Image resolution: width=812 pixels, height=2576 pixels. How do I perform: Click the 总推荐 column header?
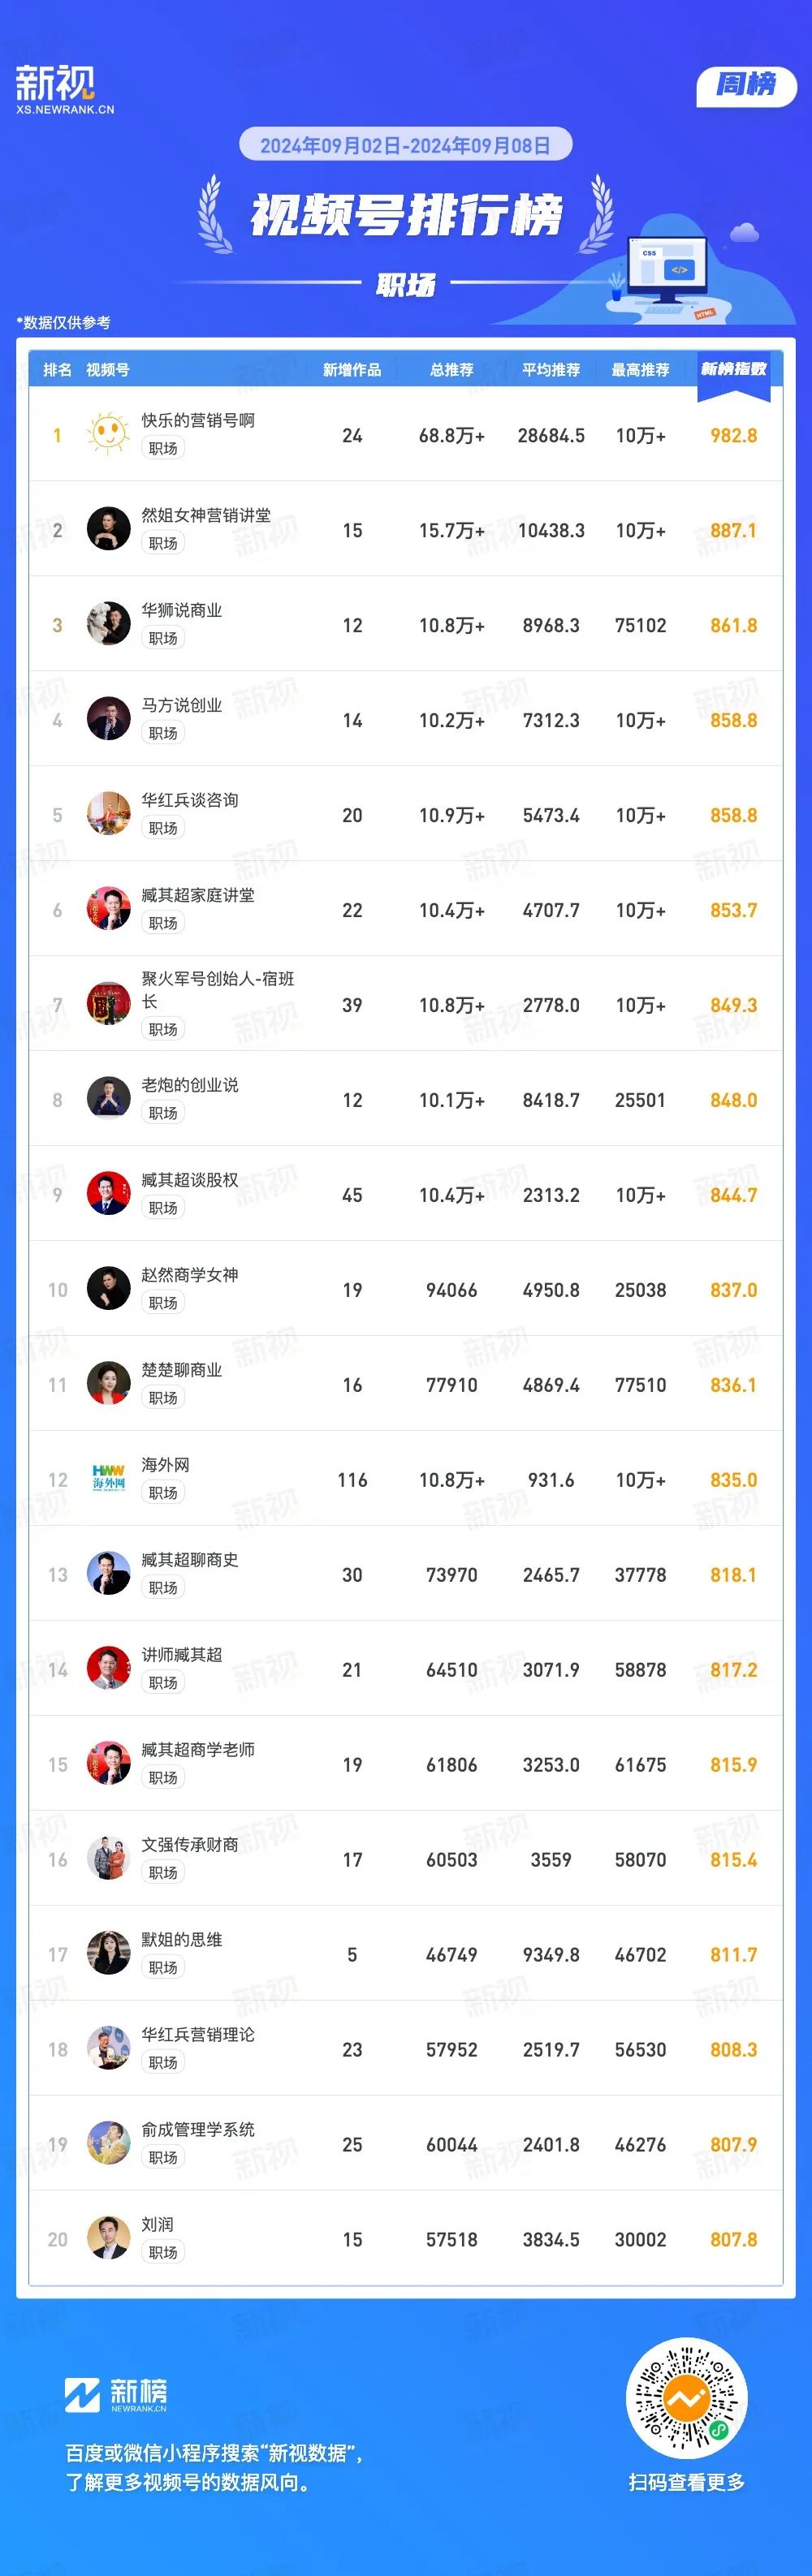451,370
